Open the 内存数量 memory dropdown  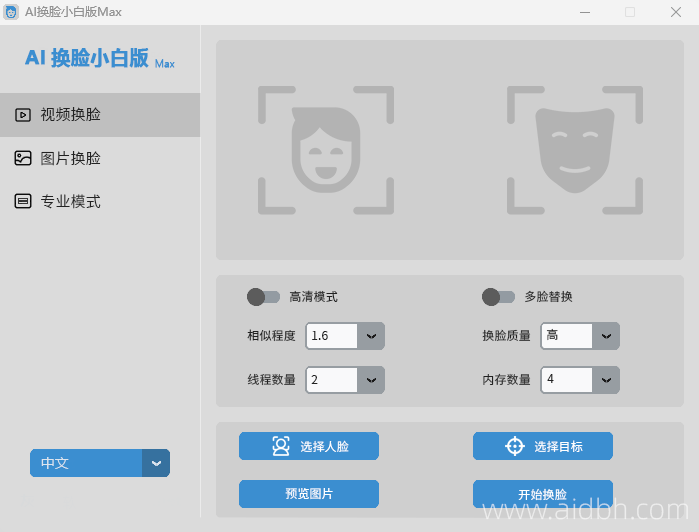tap(606, 380)
